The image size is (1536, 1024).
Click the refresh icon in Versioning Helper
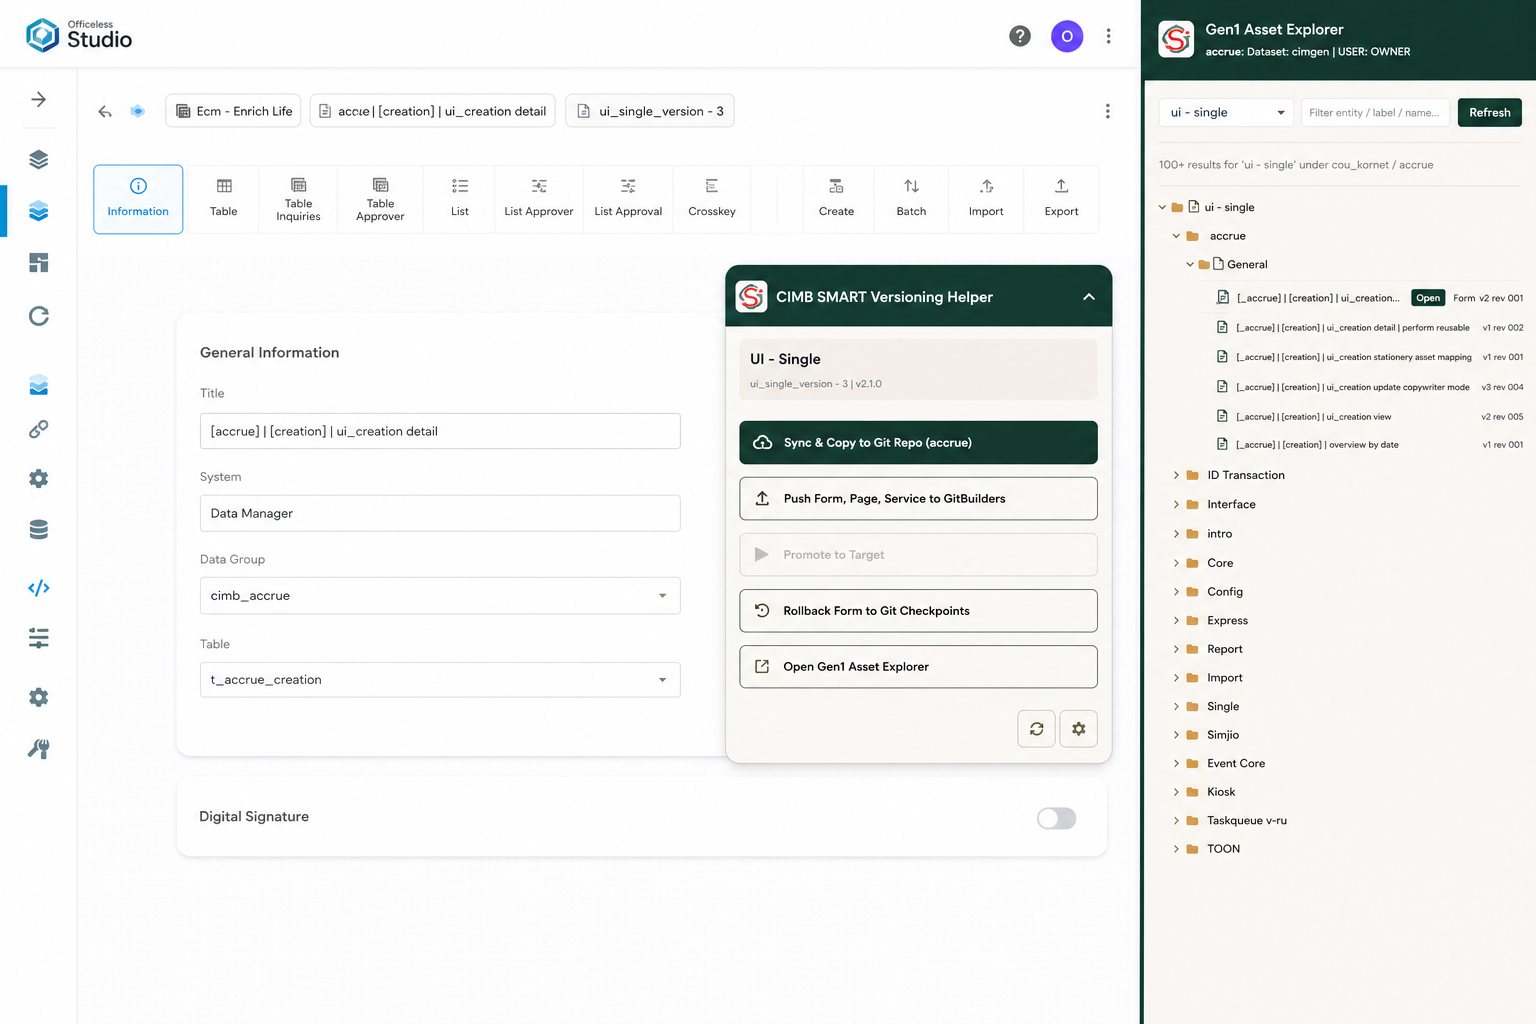pyautogui.click(x=1036, y=729)
